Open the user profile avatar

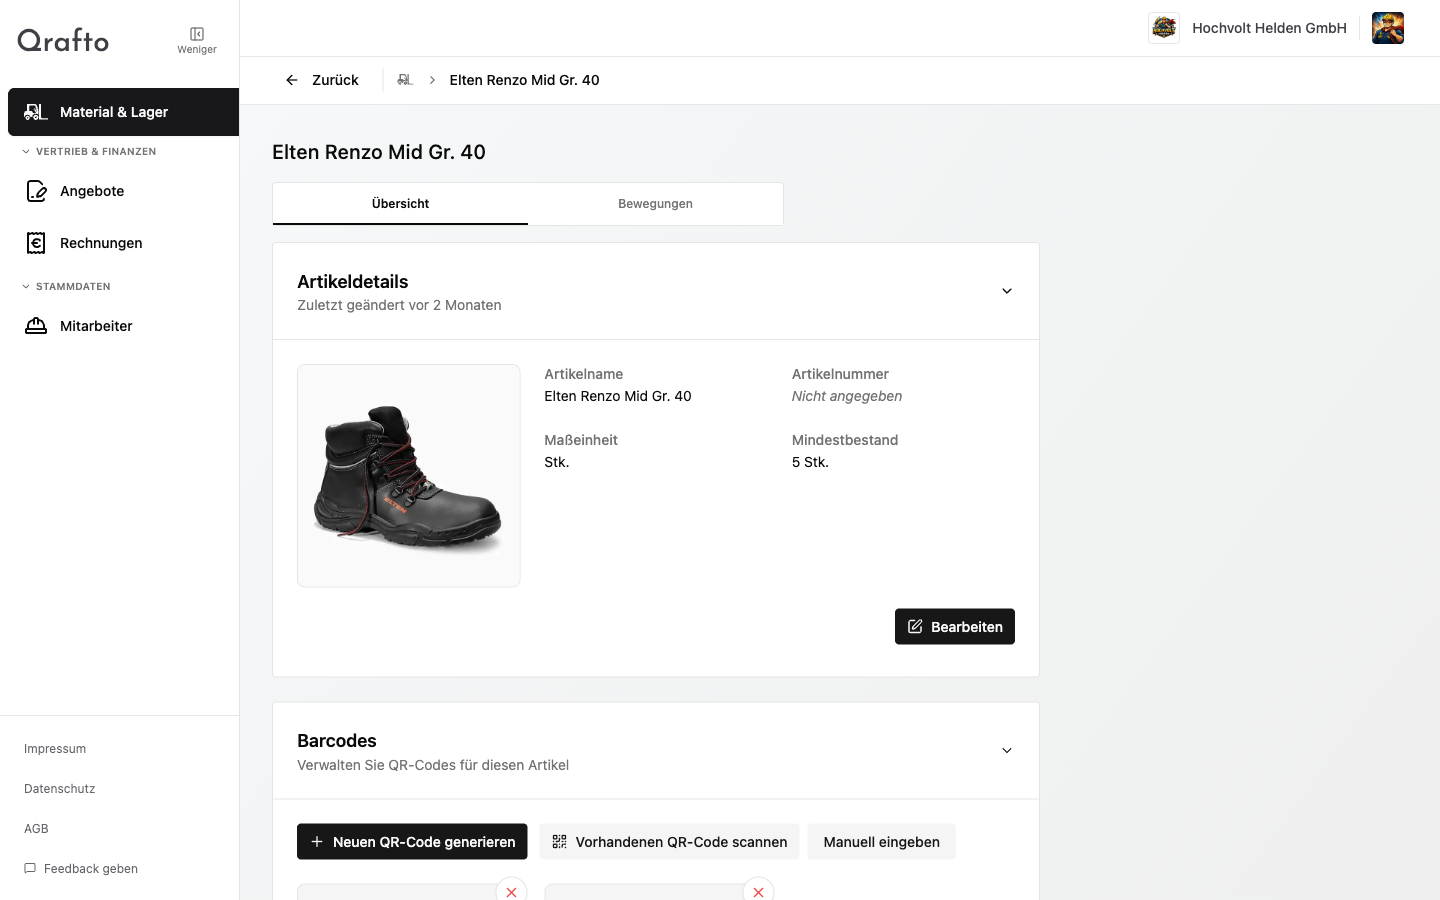tap(1388, 28)
